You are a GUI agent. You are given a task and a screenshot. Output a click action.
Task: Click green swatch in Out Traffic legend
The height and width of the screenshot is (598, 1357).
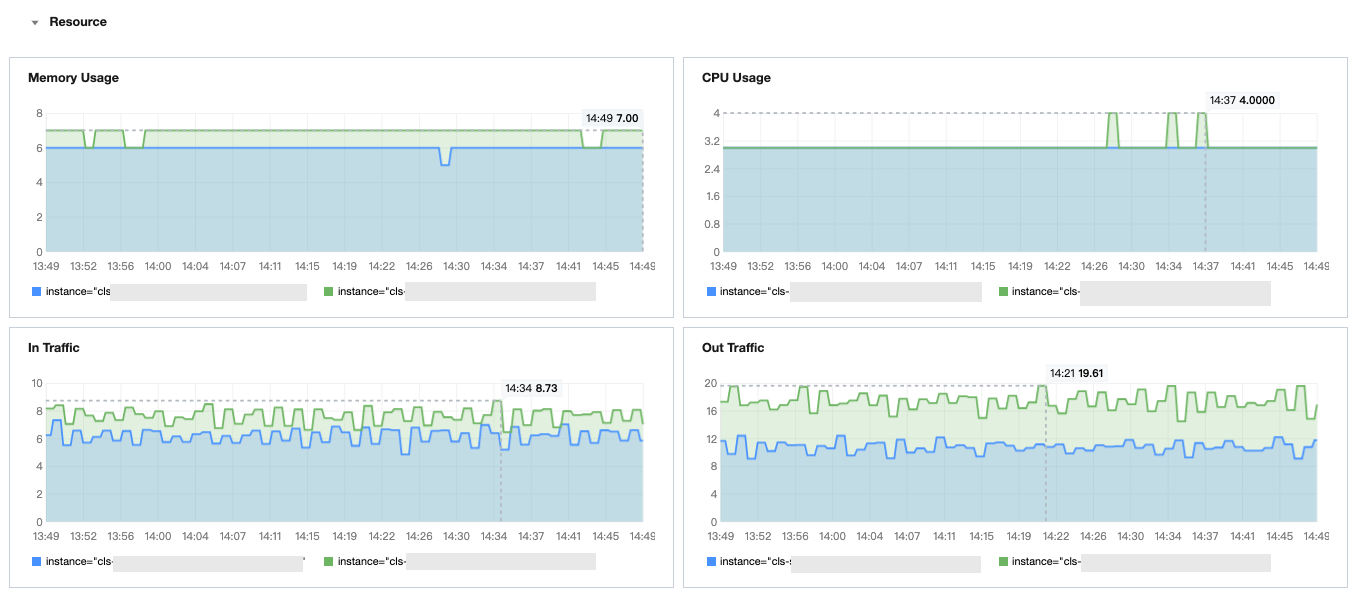[x=1003, y=562]
